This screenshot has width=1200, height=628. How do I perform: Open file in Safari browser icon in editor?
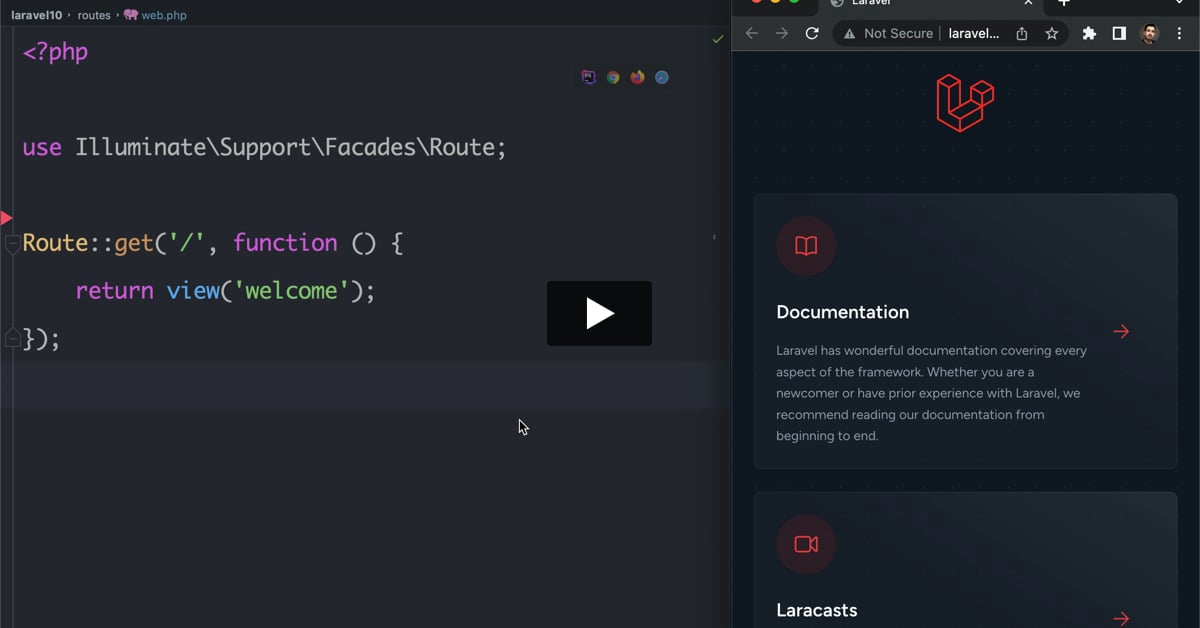662,77
